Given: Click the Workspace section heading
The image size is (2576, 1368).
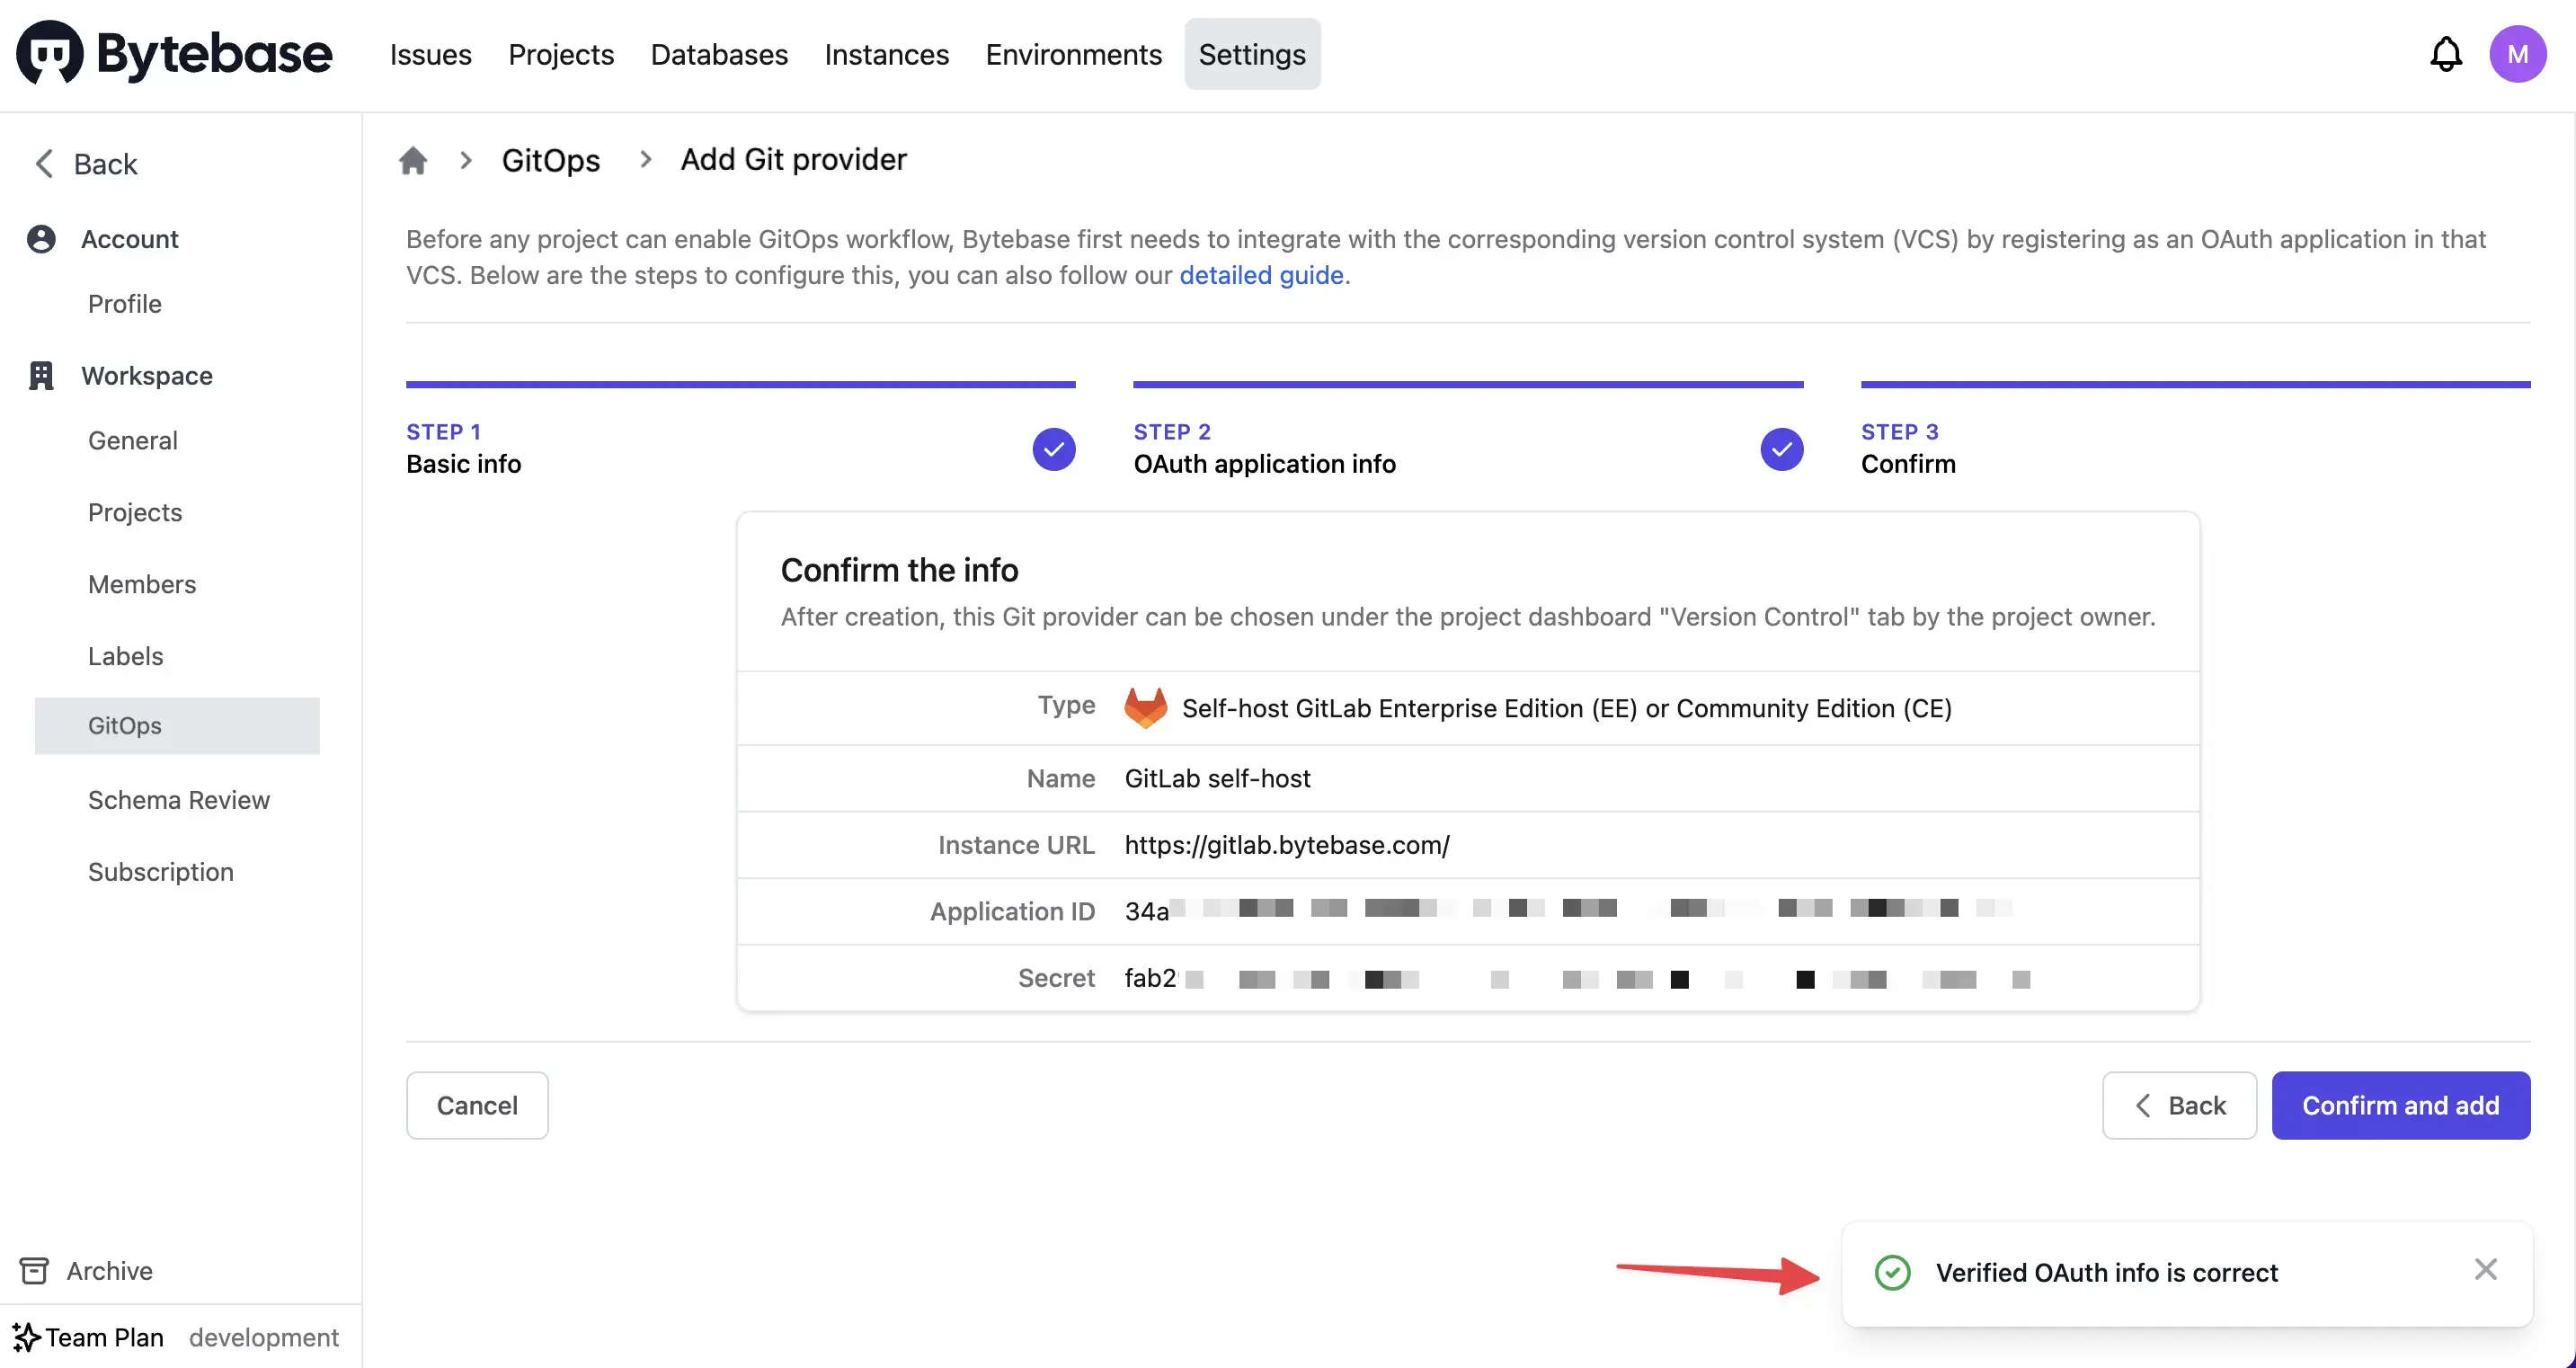Looking at the screenshot, I should (147, 375).
